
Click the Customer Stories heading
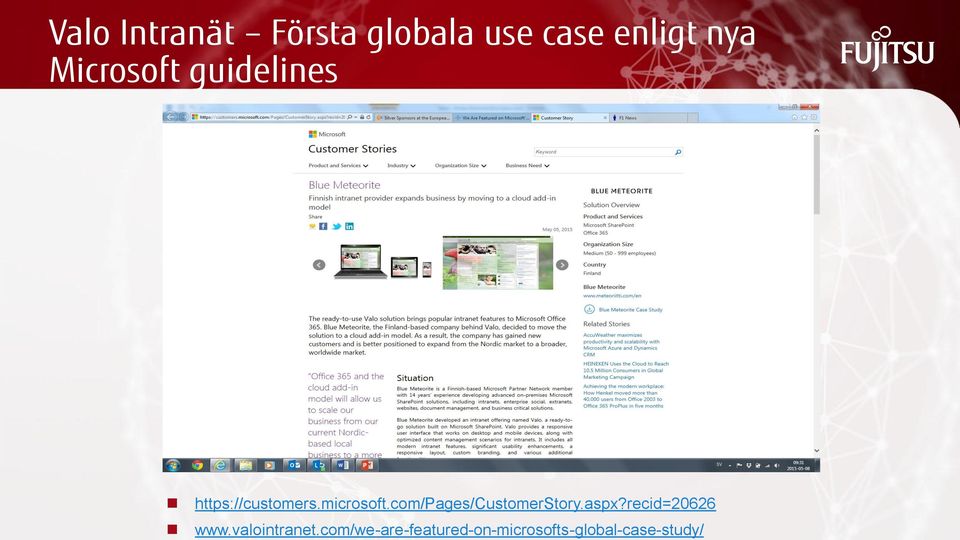pyautogui.click(x=352, y=149)
